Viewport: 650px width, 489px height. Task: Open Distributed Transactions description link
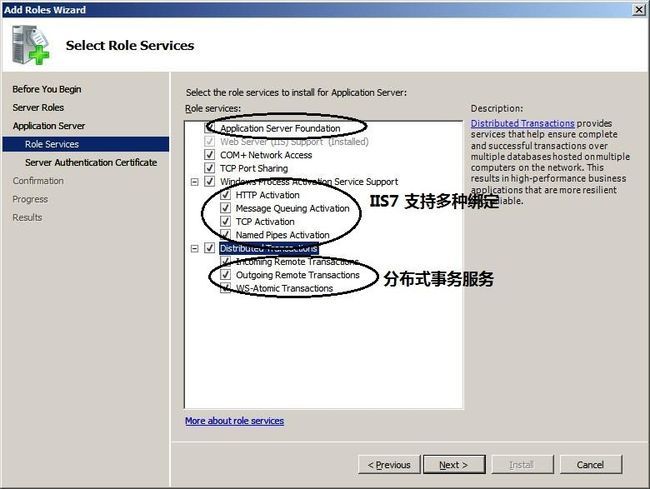click(x=522, y=123)
